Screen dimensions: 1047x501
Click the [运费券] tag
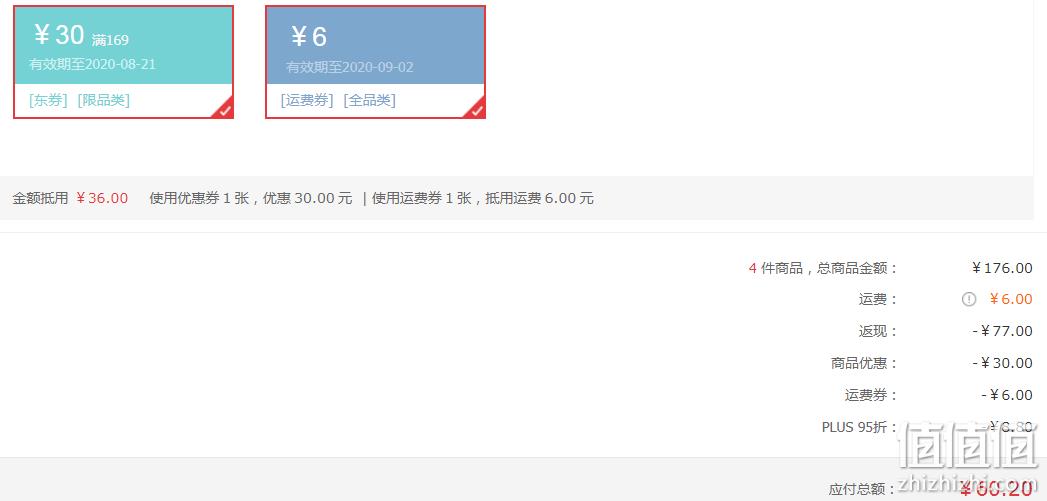point(307,100)
